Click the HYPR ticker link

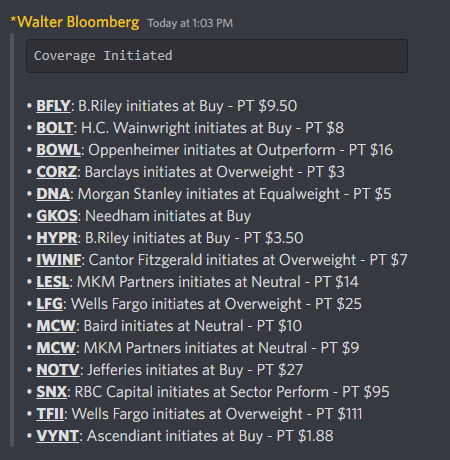click(57, 238)
